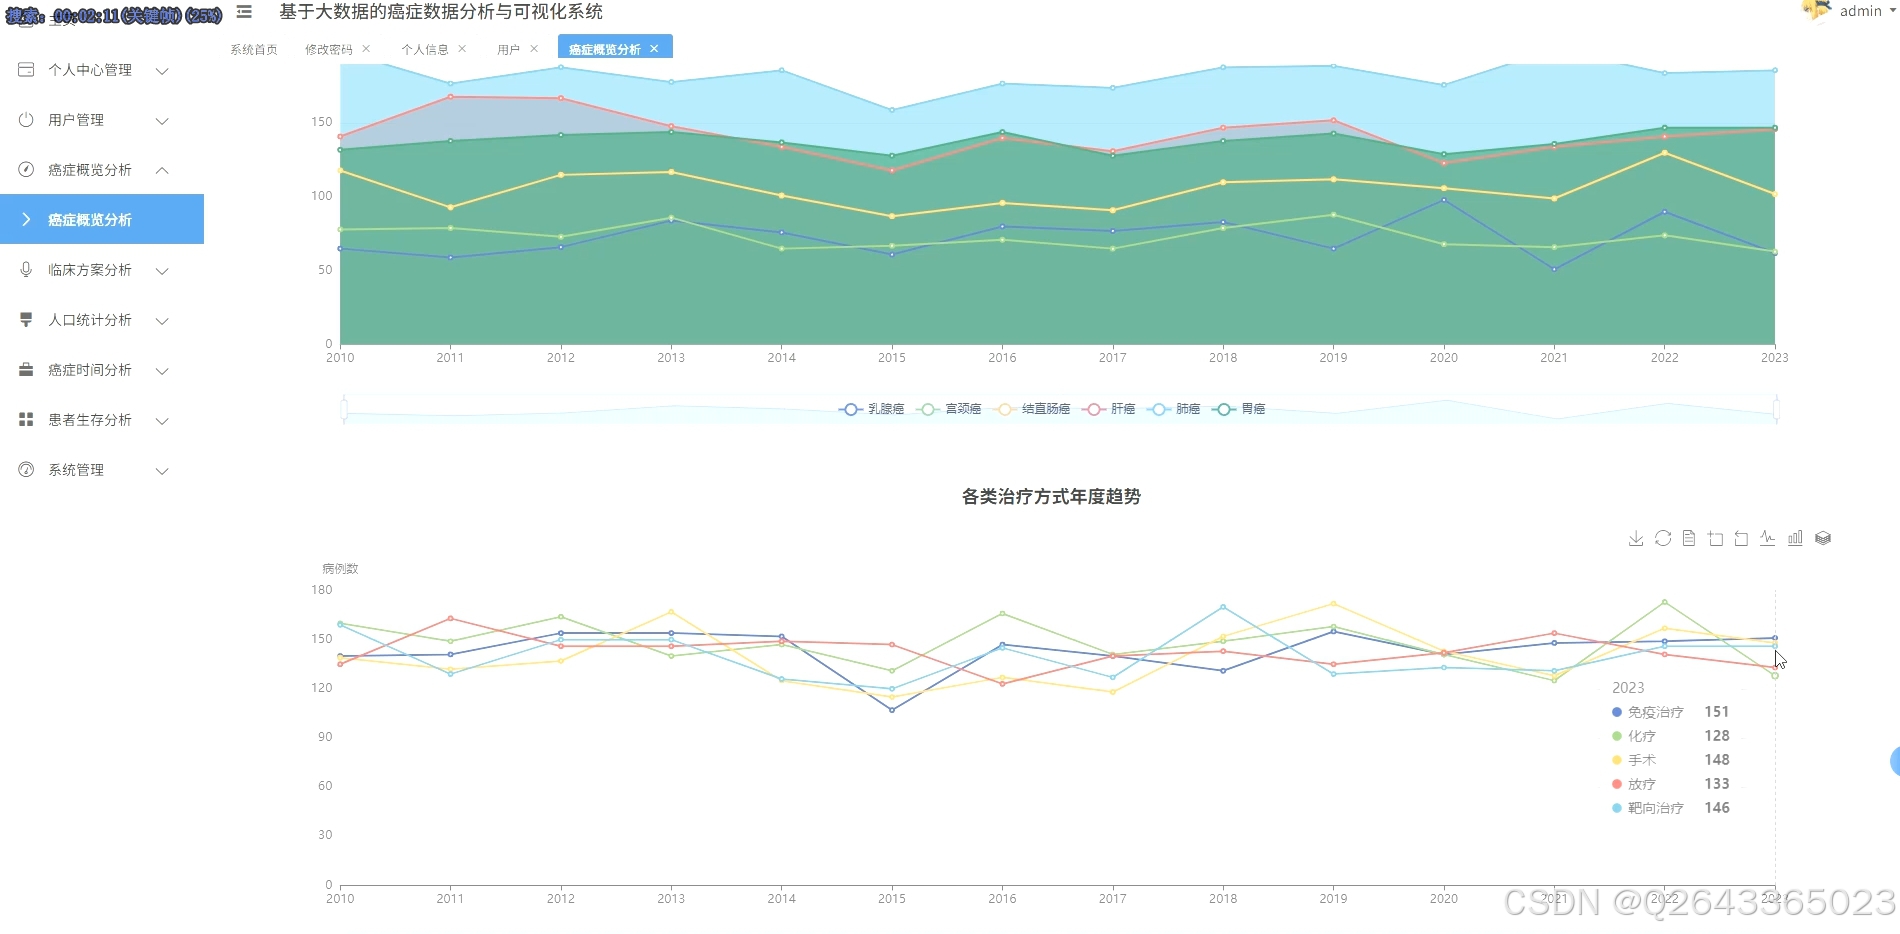Screen dimensions: 1900x934
Task: Select the highlighted 癌症概览分析 submenu item
Action: (x=102, y=219)
